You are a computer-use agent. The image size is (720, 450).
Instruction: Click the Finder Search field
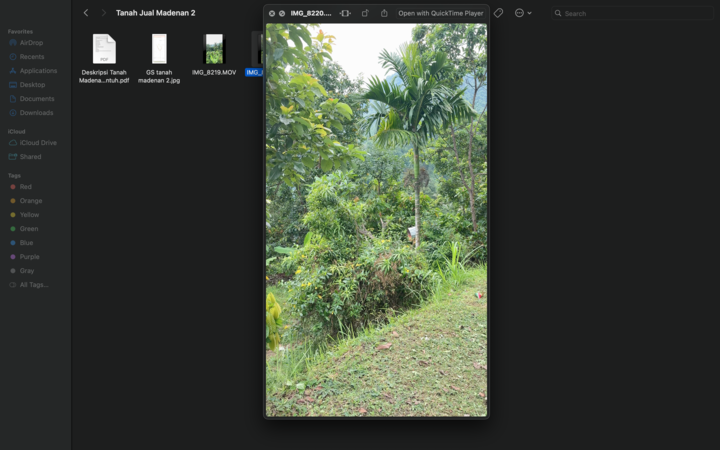point(632,13)
